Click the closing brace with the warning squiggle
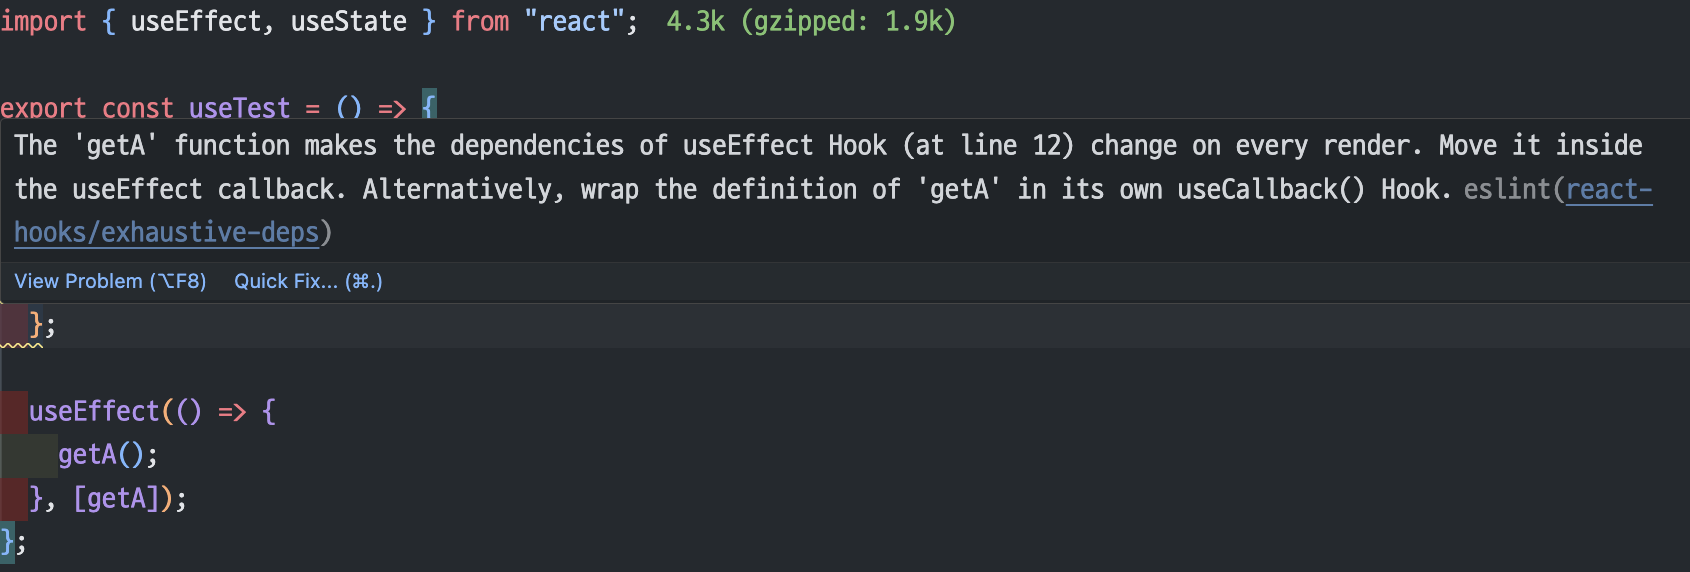1690x572 pixels. pyautogui.click(x=37, y=325)
